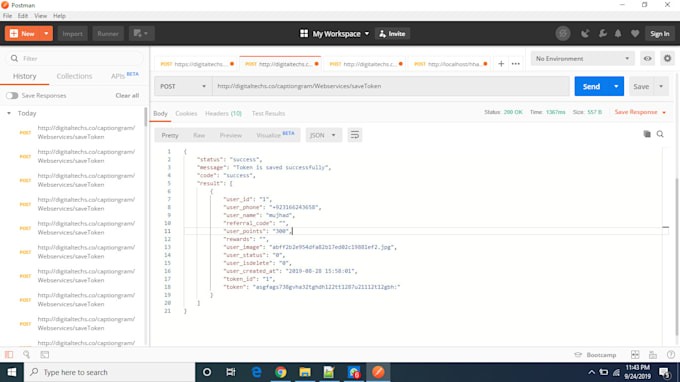The image size is (680, 382).
Task: Copy the response body to clipboard
Action: [647, 134]
